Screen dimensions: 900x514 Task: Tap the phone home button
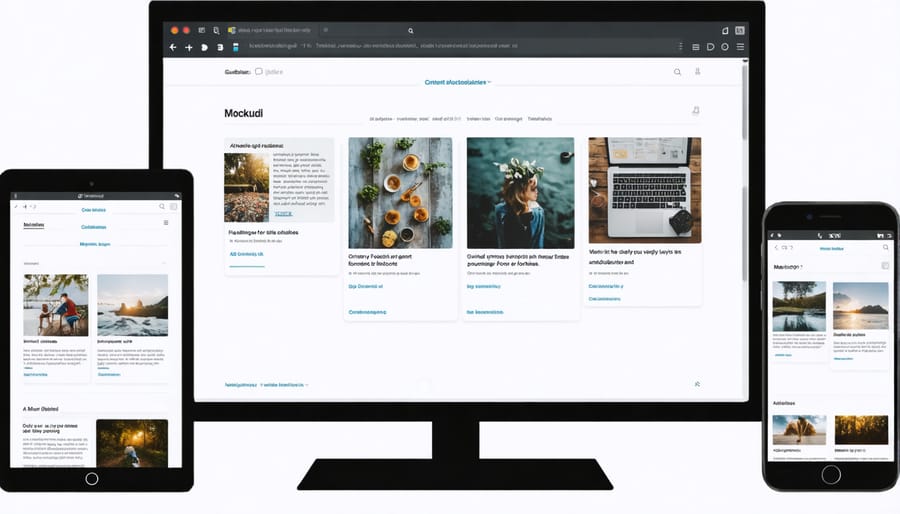tap(831, 474)
